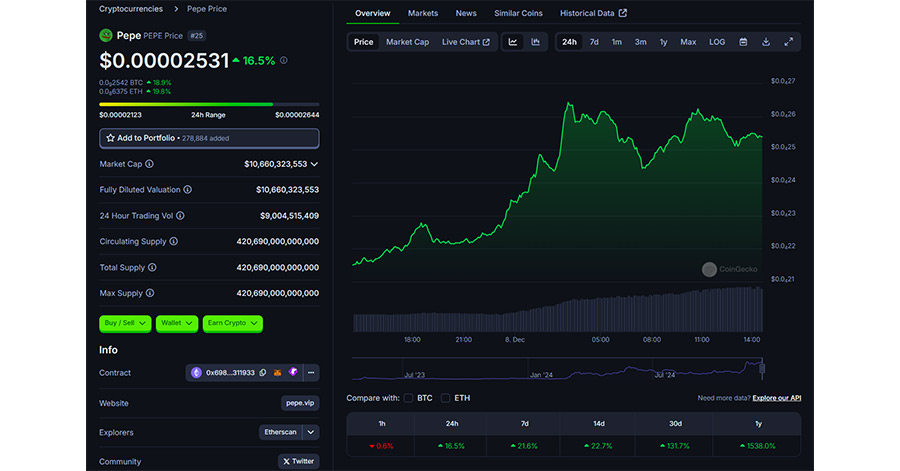Toggle LOG scale on chart
The width and height of the screenshot is (900, 471).
point(717,42)
